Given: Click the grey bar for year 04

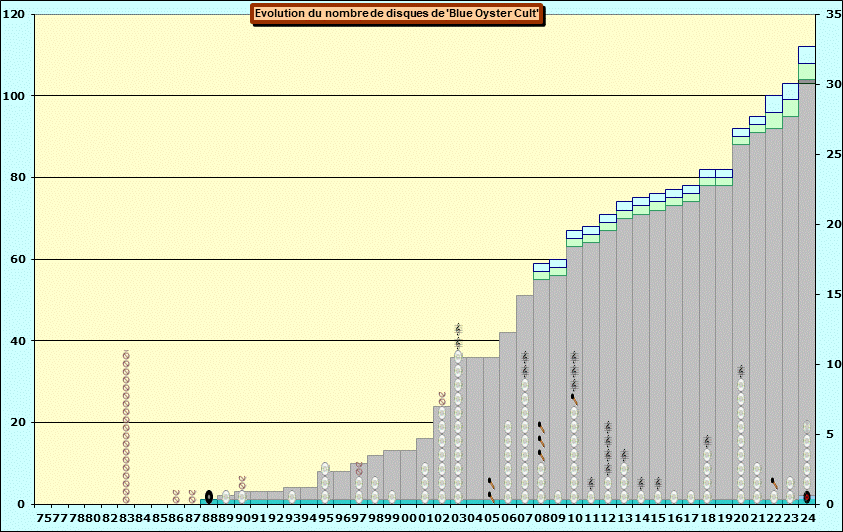Looking at the screenshot, I should 474,429.
